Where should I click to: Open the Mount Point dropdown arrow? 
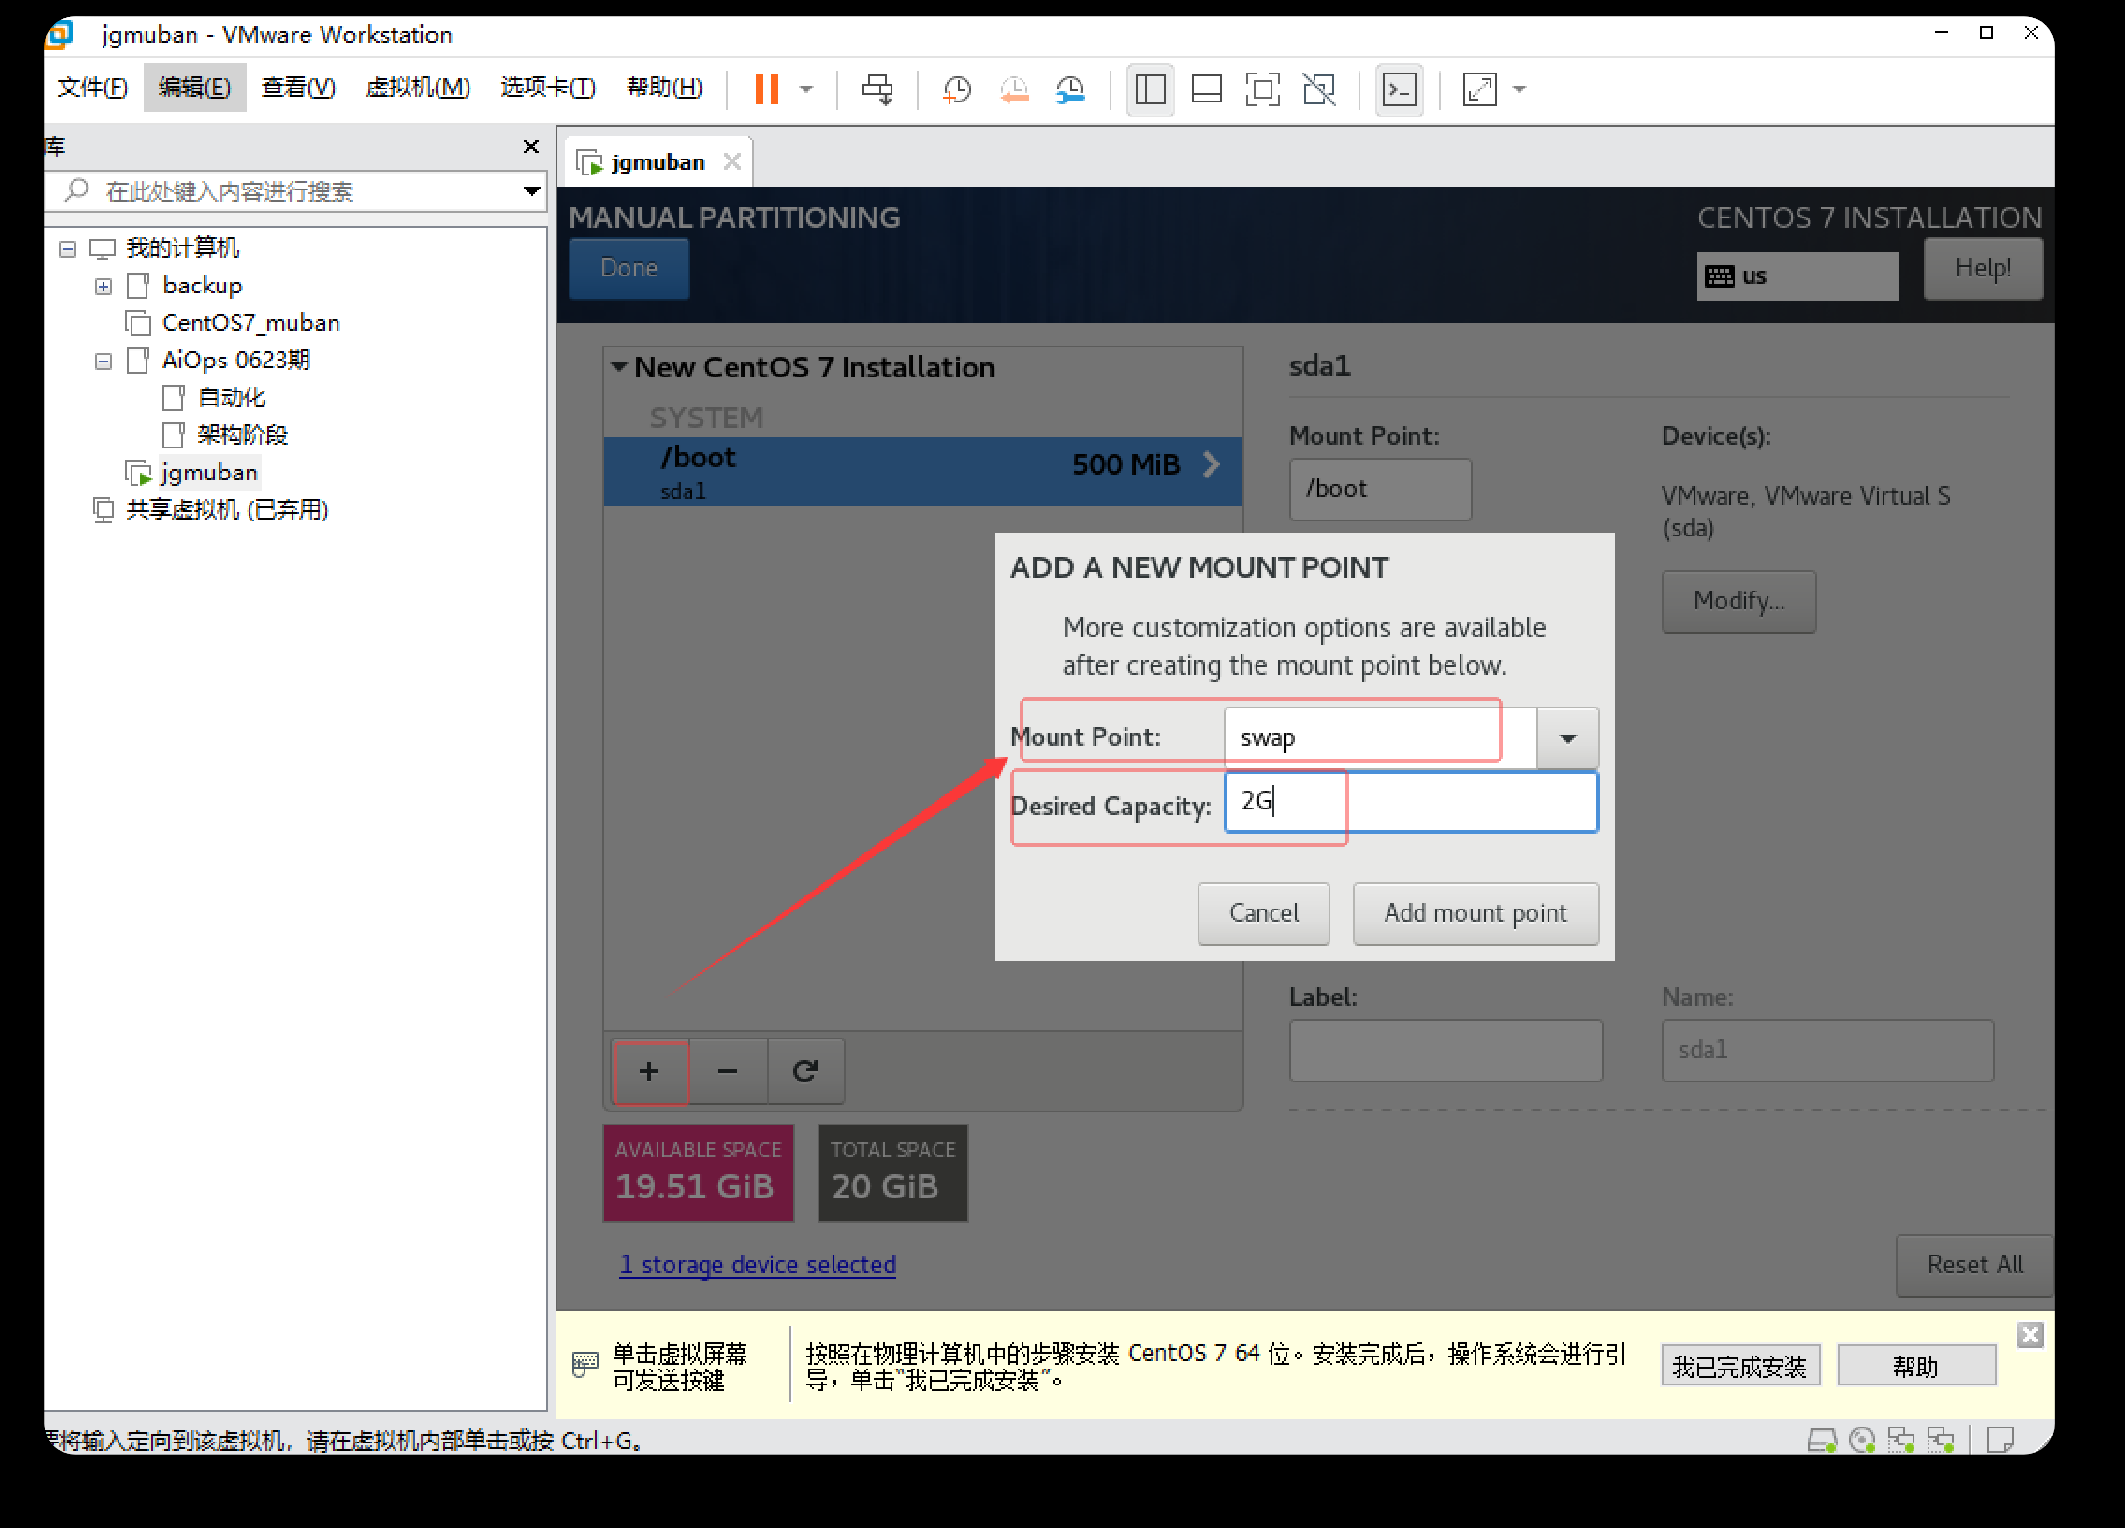(1568, 738)
